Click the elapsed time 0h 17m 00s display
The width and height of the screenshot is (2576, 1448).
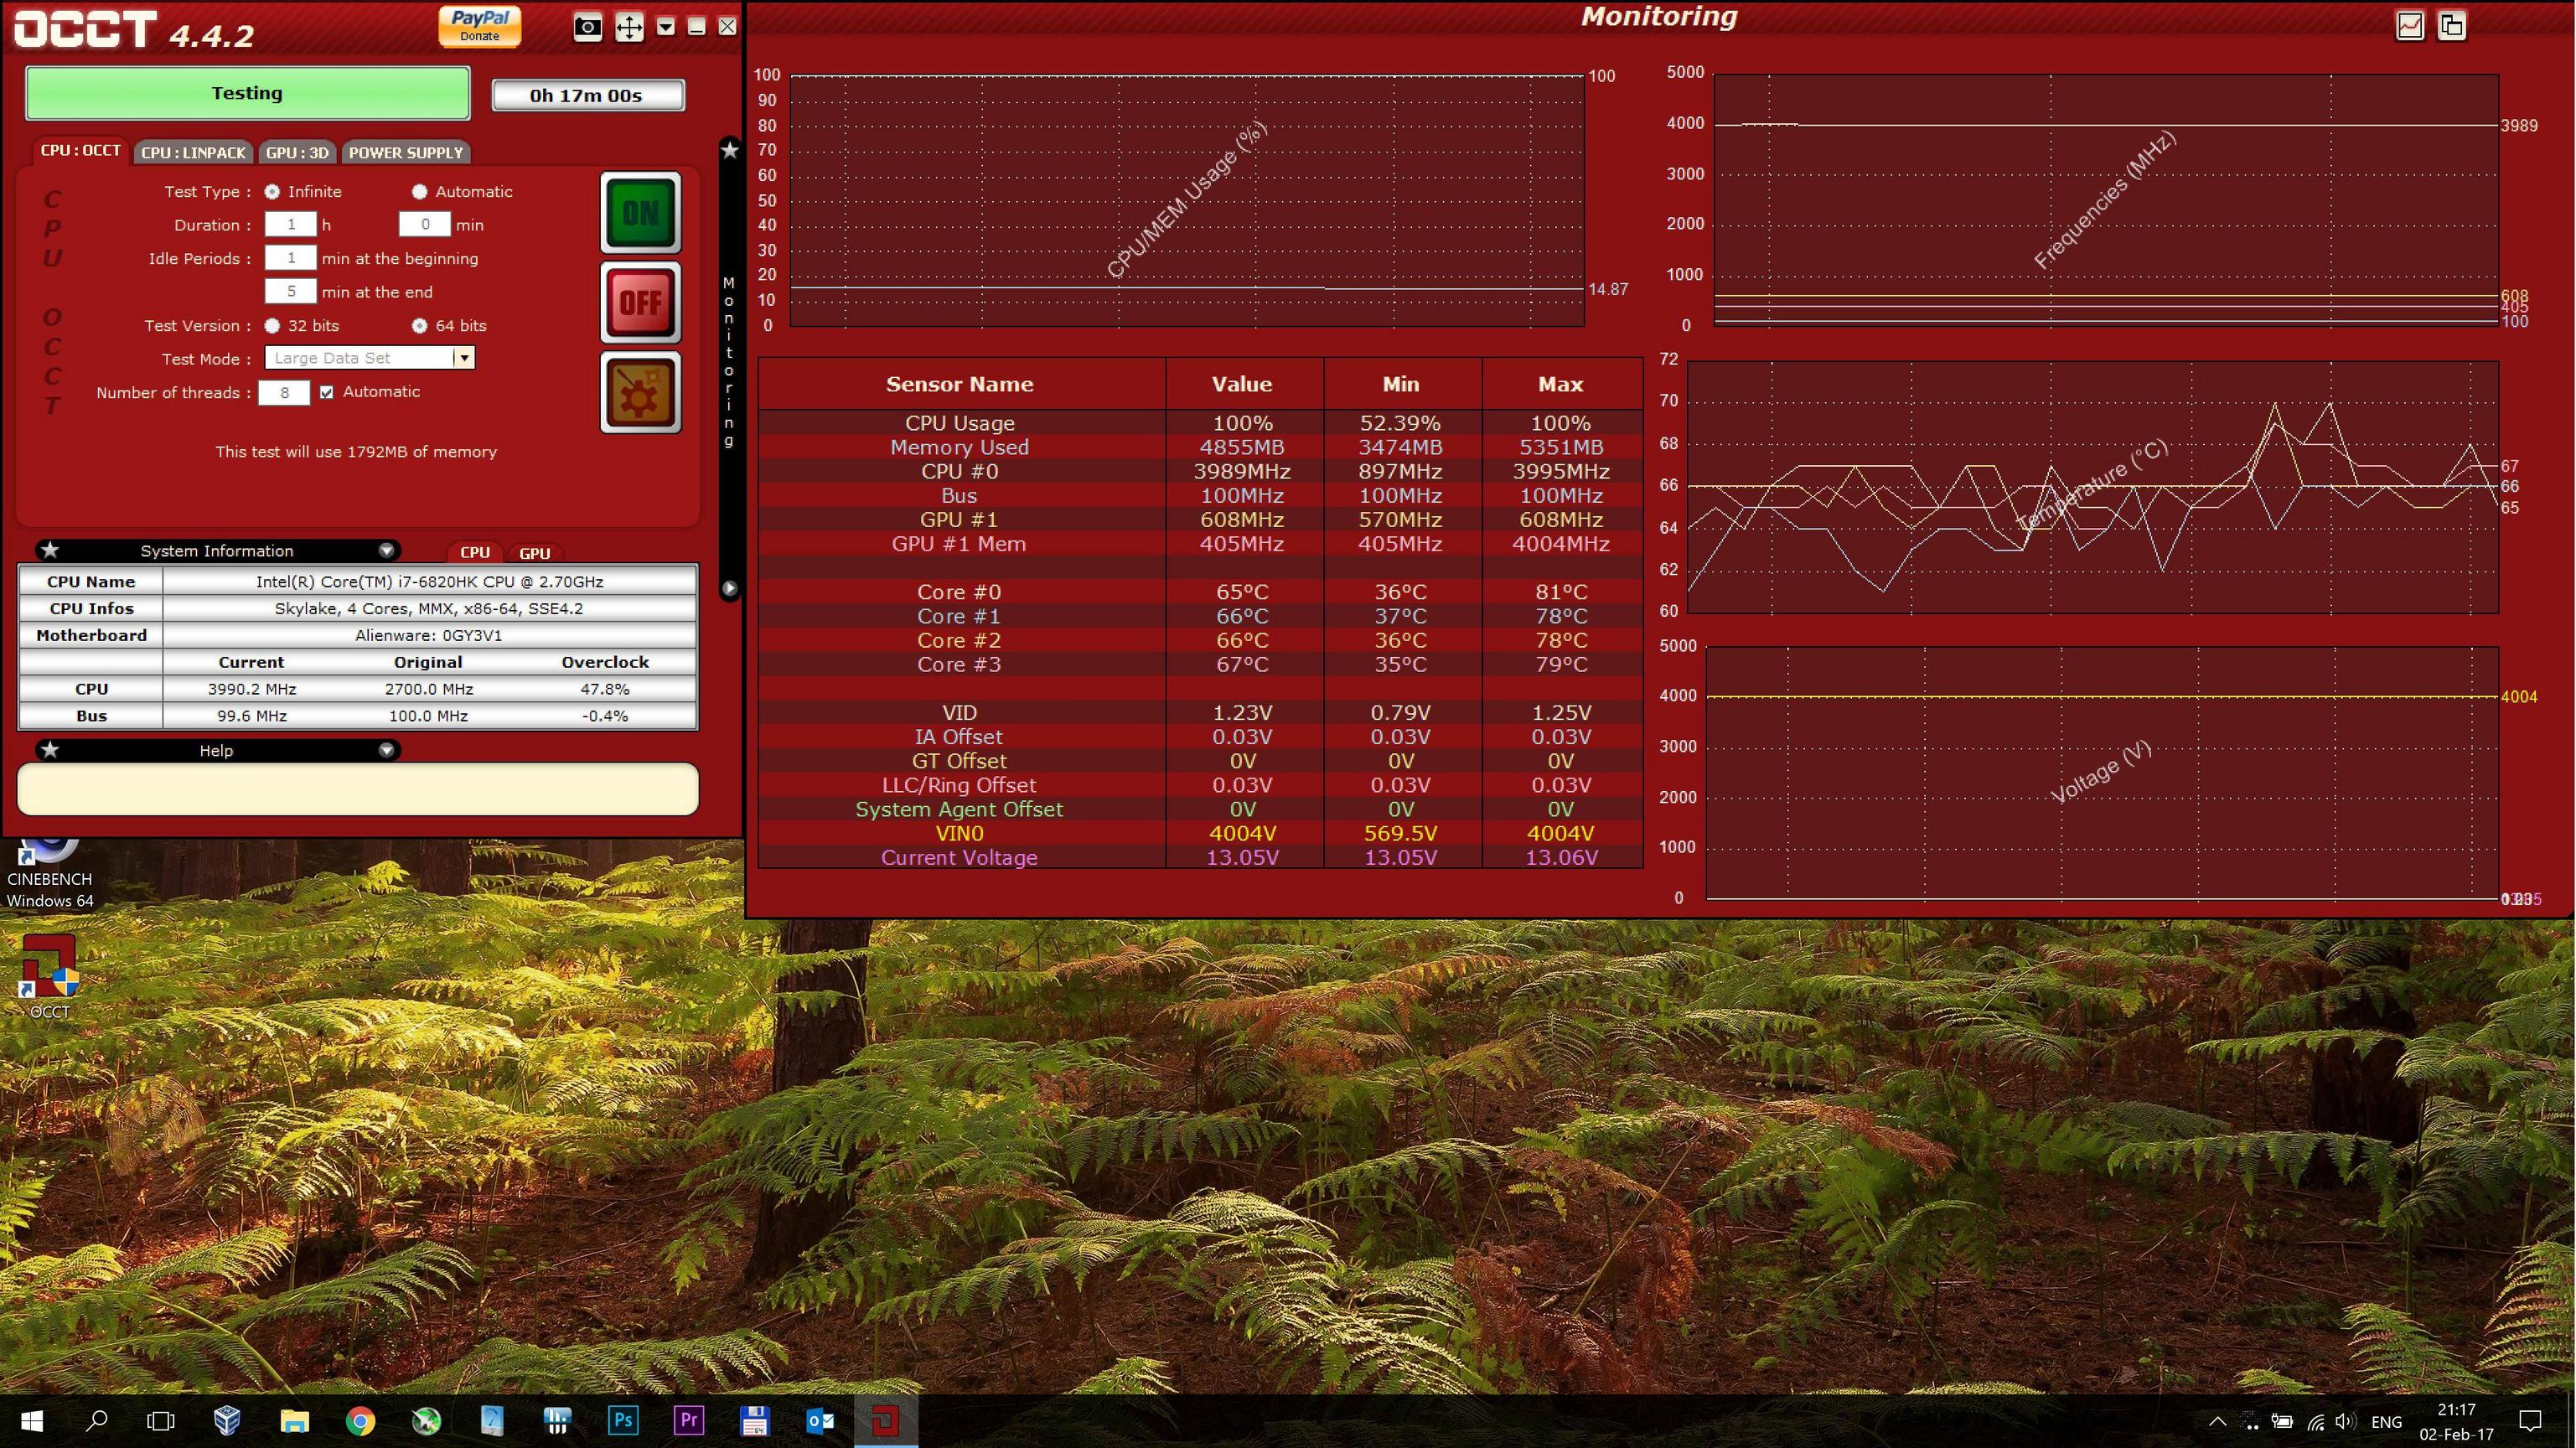point(588,95)
